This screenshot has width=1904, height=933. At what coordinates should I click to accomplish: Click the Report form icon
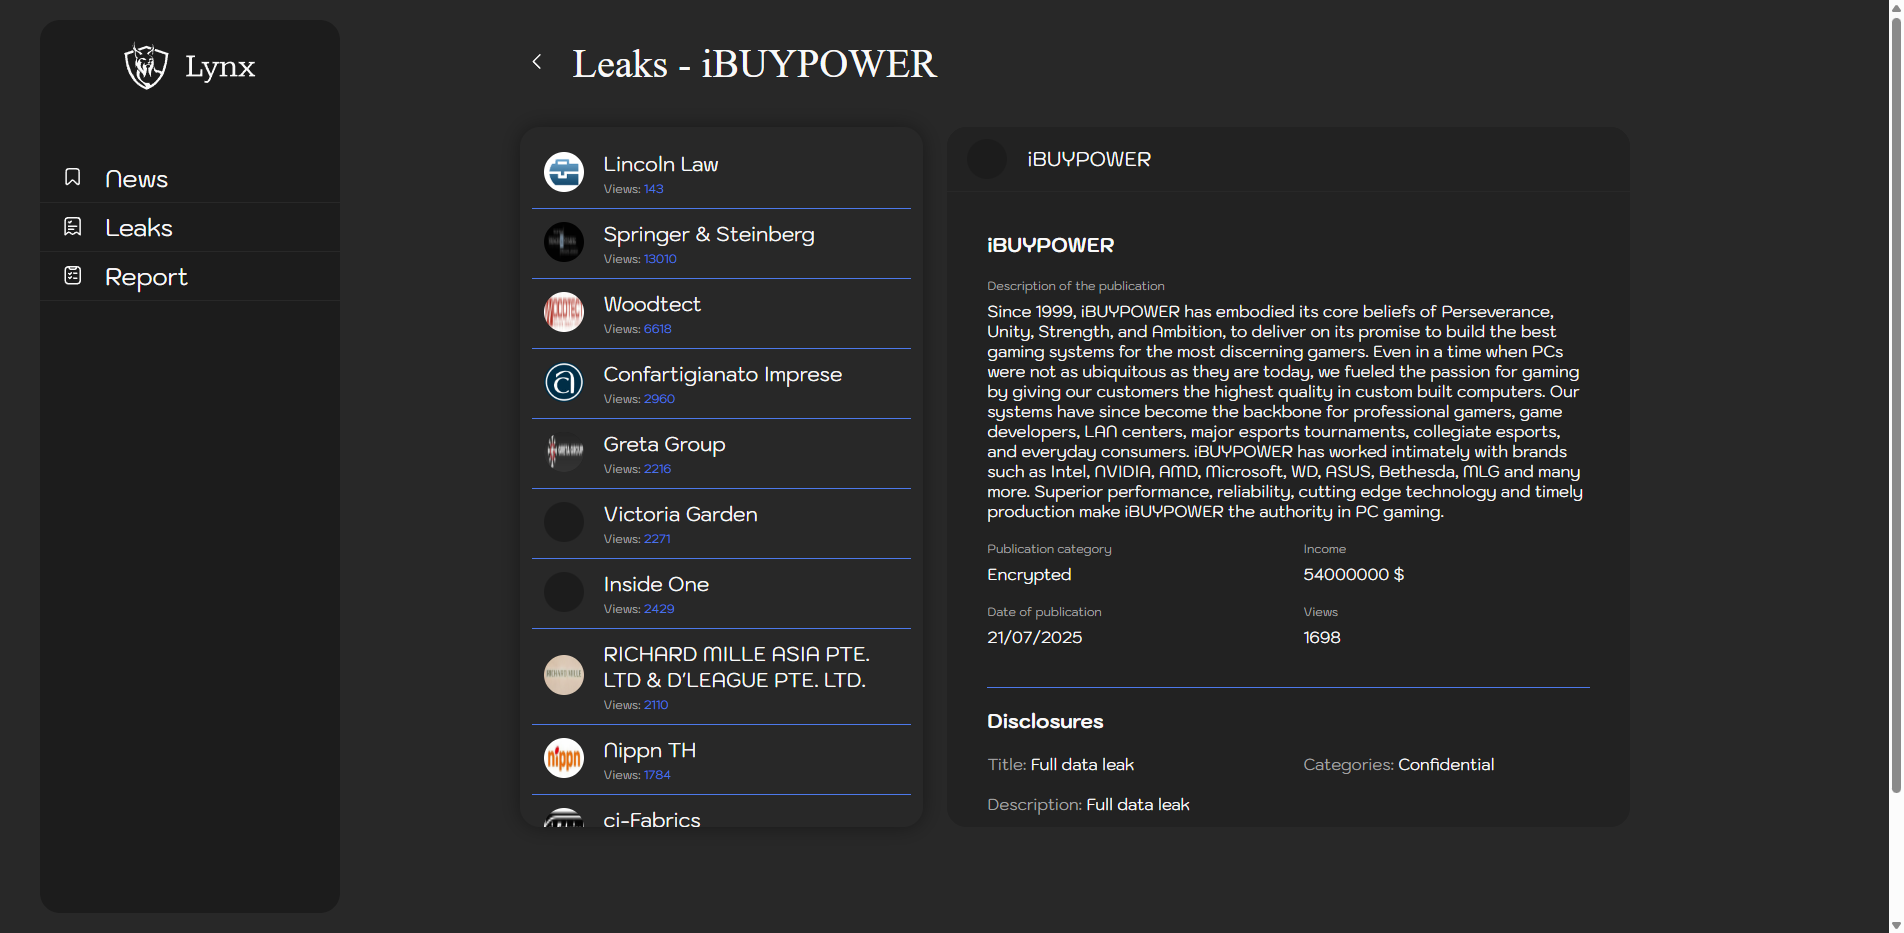coord(73,275)
